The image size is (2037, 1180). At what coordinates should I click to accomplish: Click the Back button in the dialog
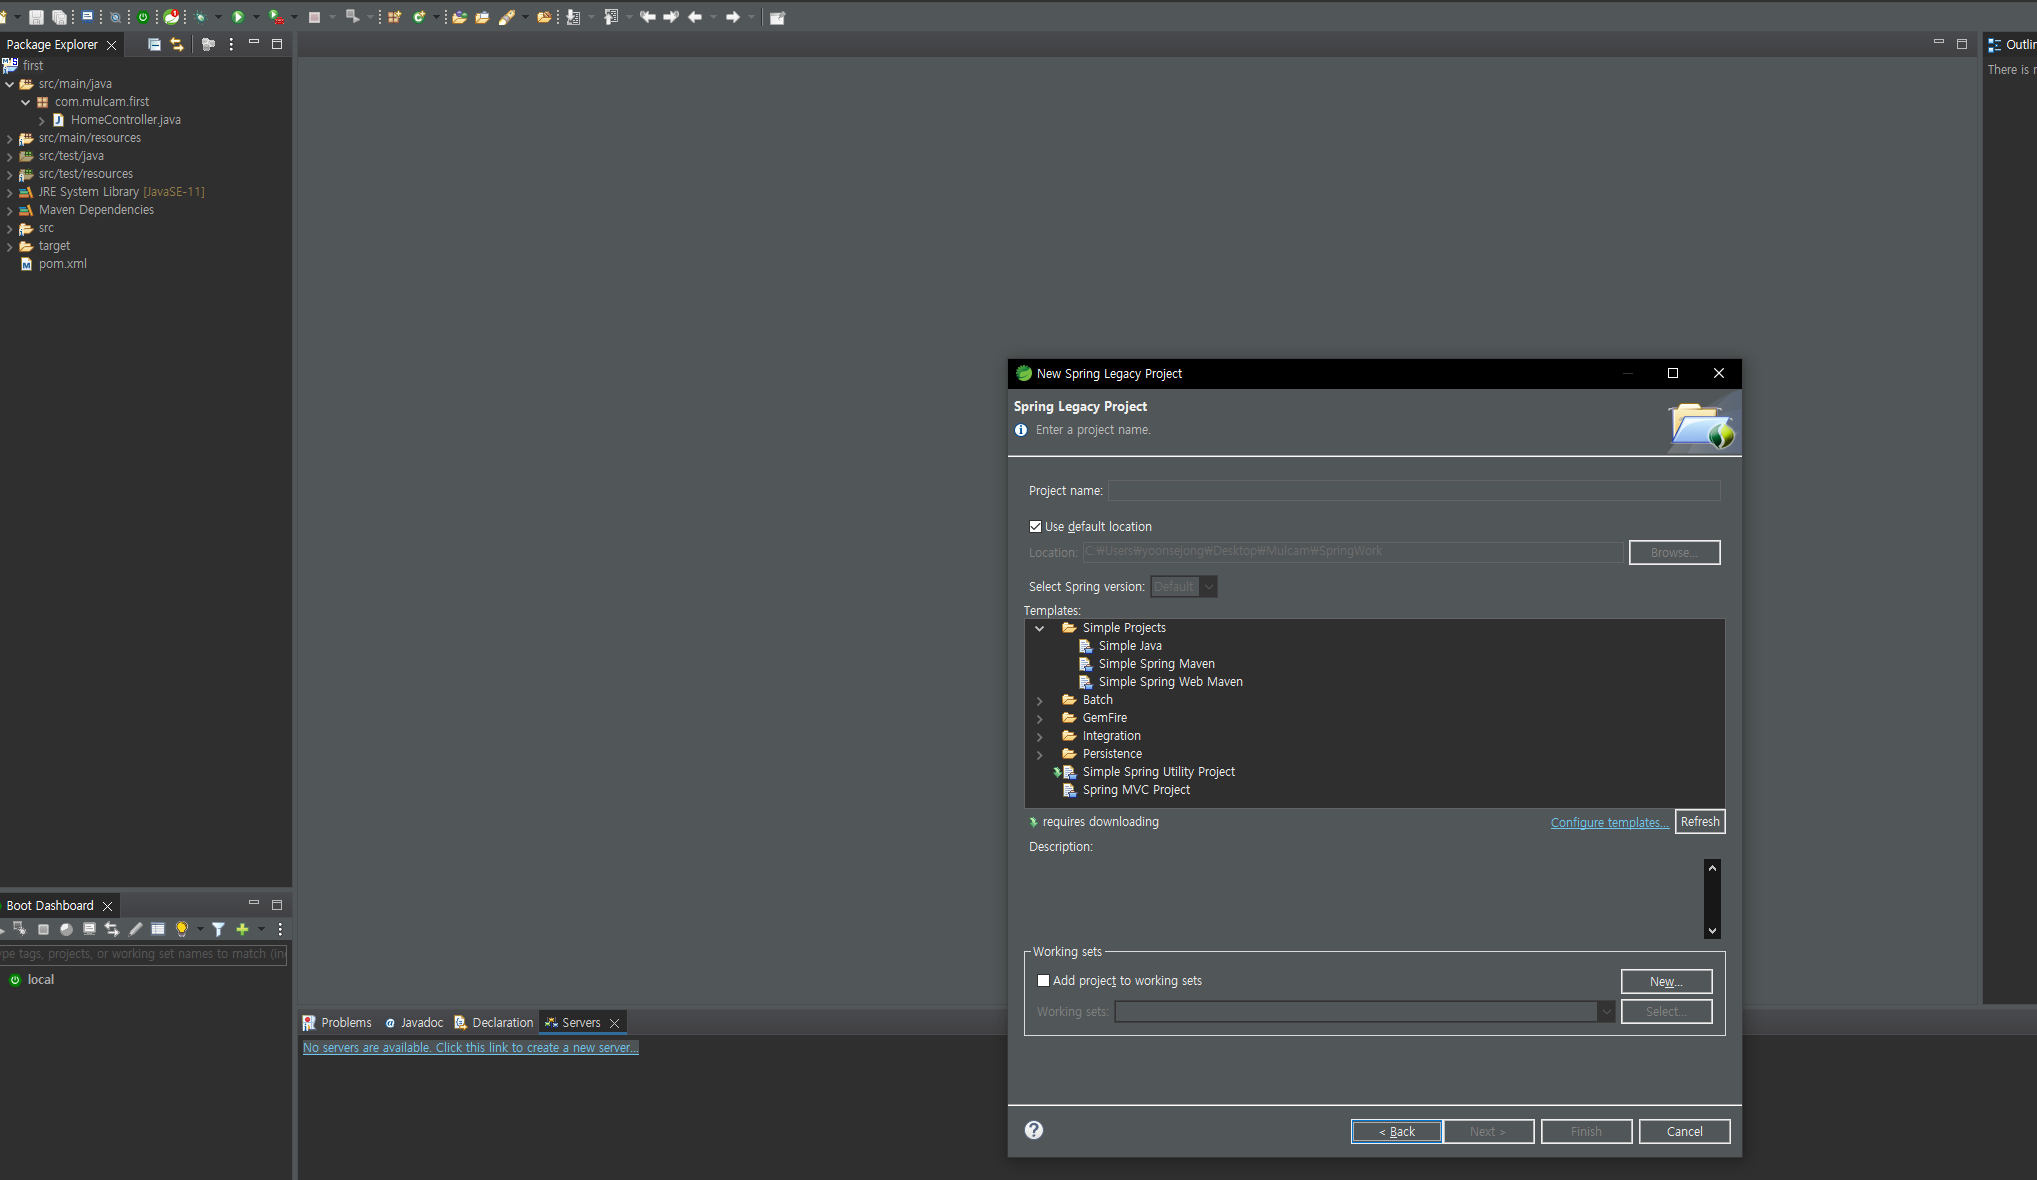1396,1131
